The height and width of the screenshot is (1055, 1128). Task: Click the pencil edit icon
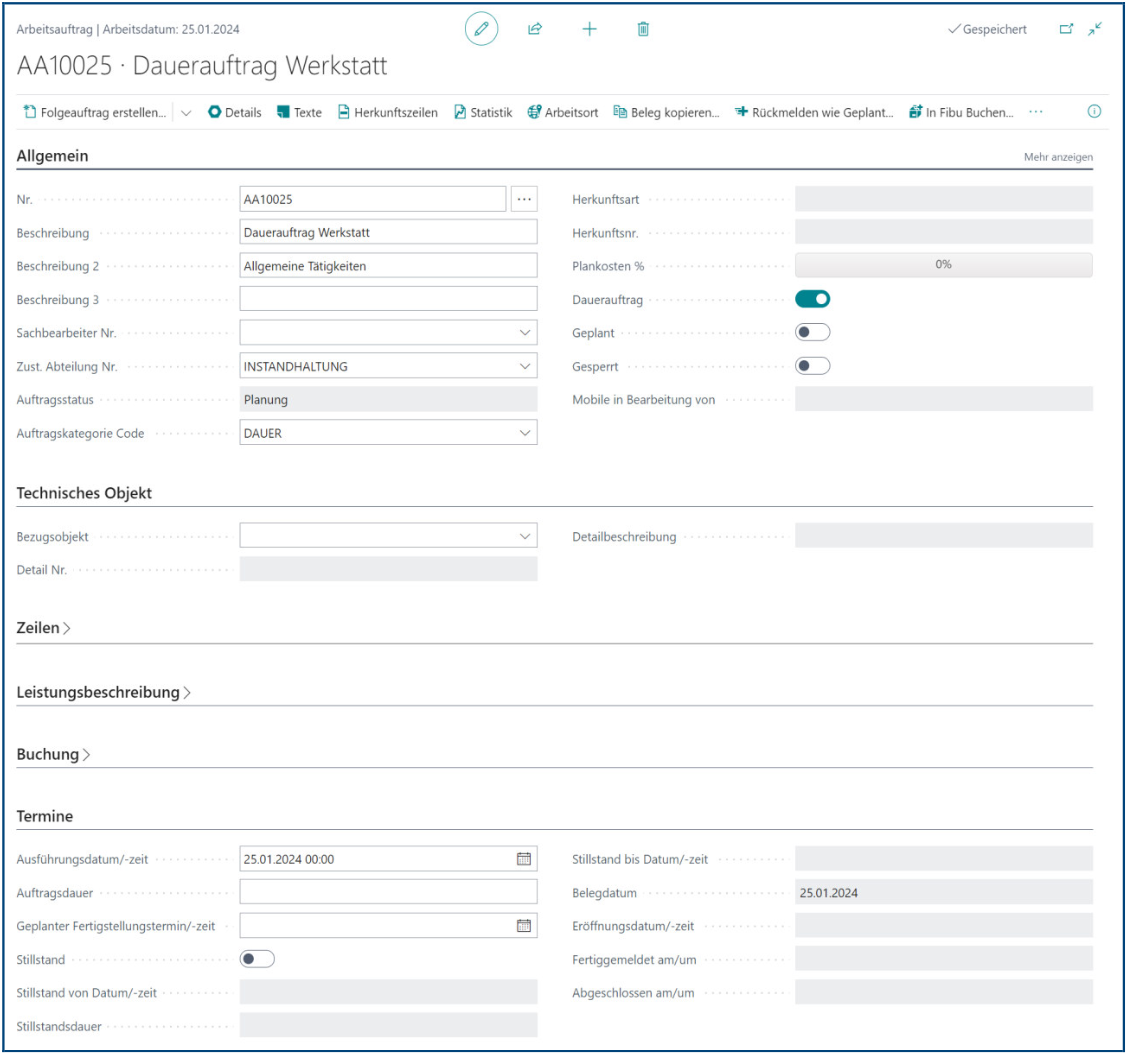pyautogui.click(x=481, y=29)
